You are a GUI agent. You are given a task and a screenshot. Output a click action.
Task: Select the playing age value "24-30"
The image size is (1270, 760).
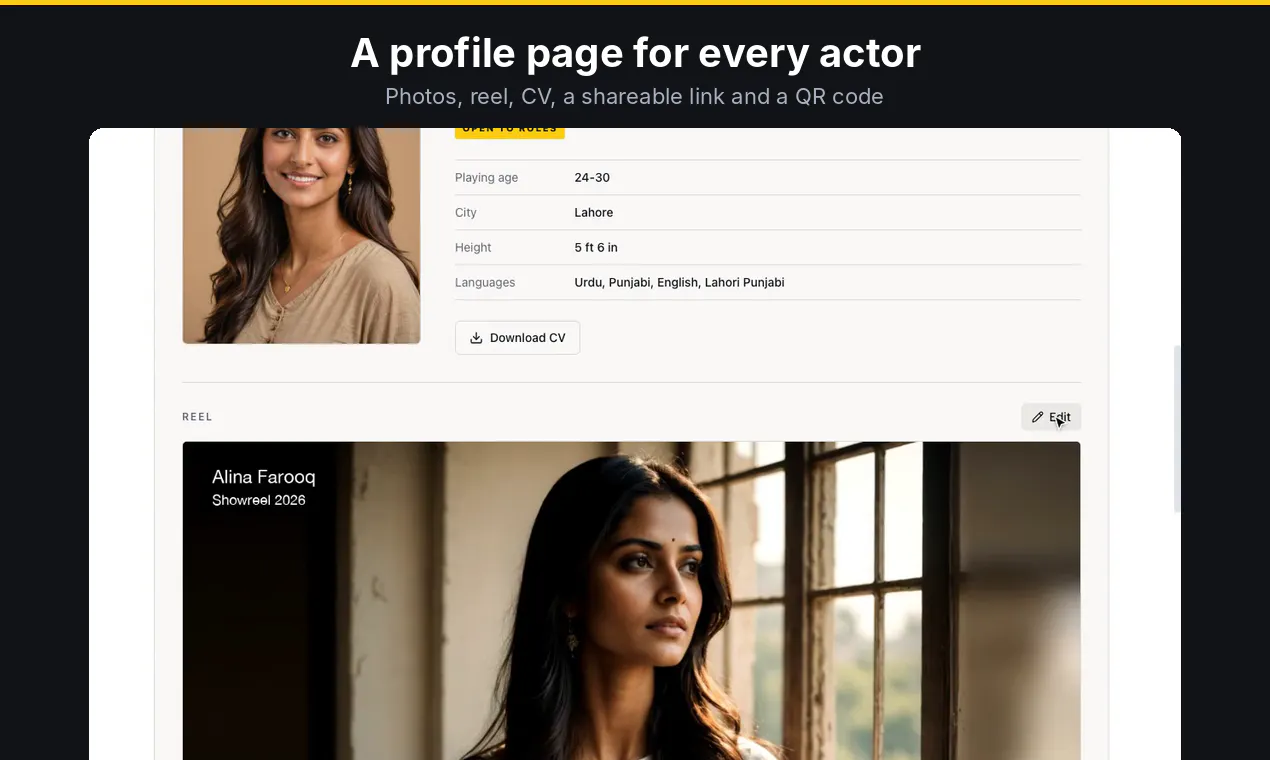tap(592, 178)
